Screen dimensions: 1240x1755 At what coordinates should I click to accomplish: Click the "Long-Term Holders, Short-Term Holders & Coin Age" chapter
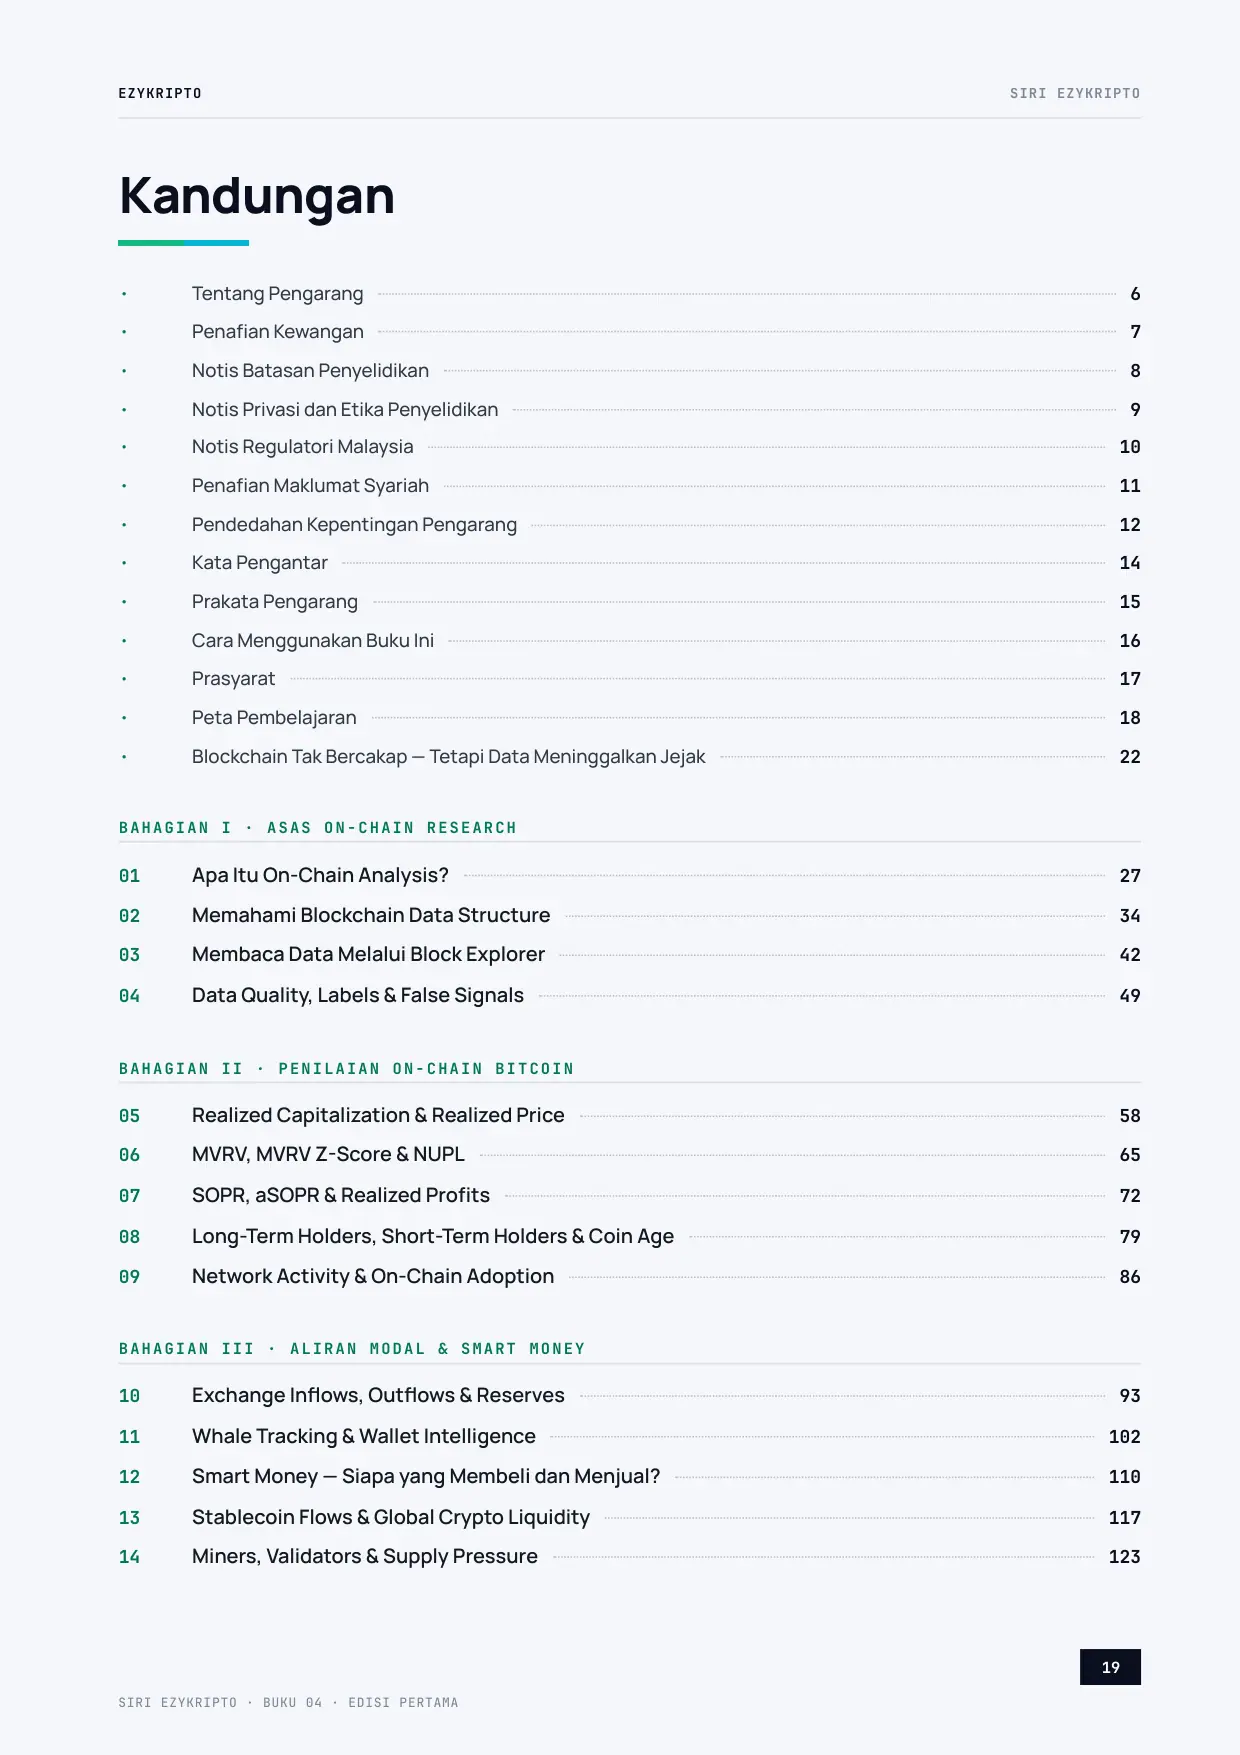pyautogui.click(x=433, y=1237)
